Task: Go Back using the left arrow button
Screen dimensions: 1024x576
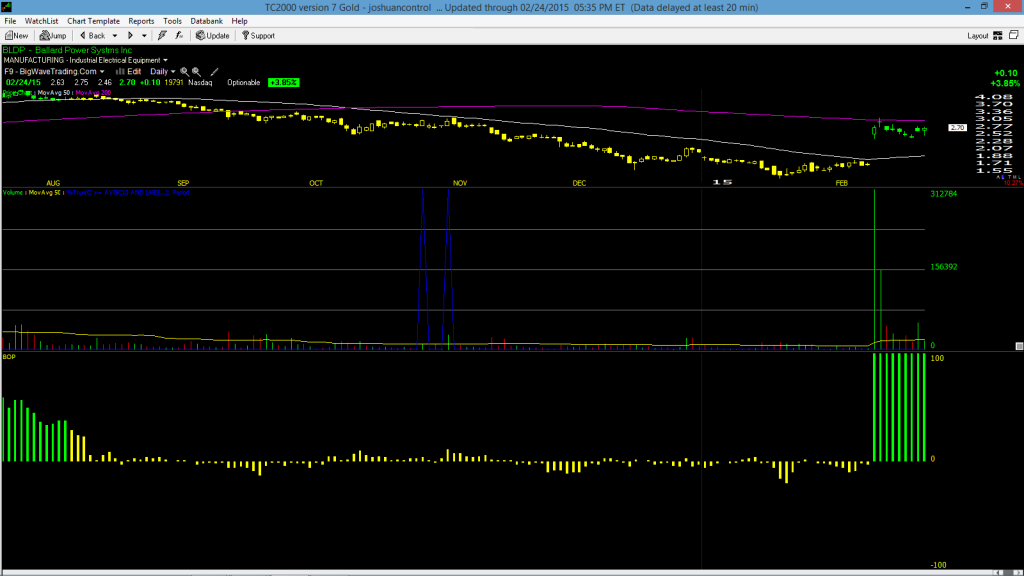Action: 92,36
